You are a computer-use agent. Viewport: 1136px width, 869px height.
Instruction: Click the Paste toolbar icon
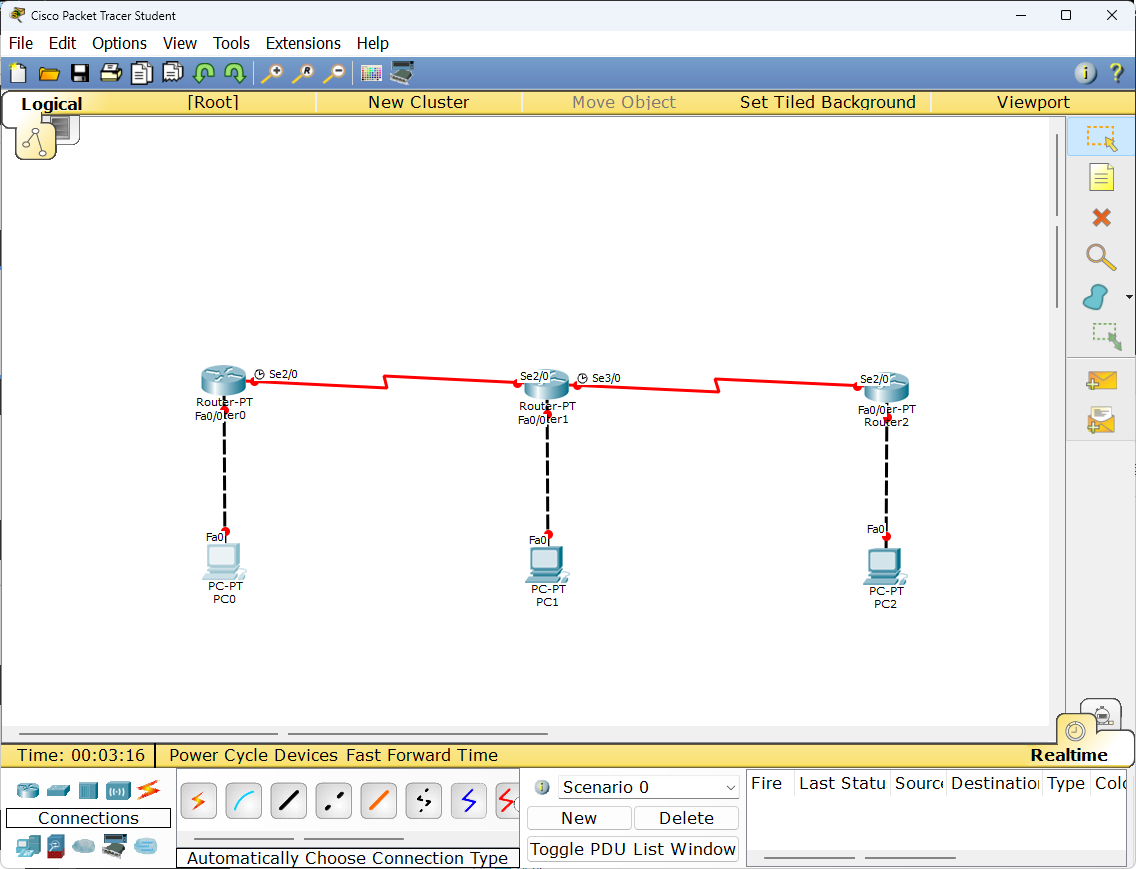click(x=172, y=72)
